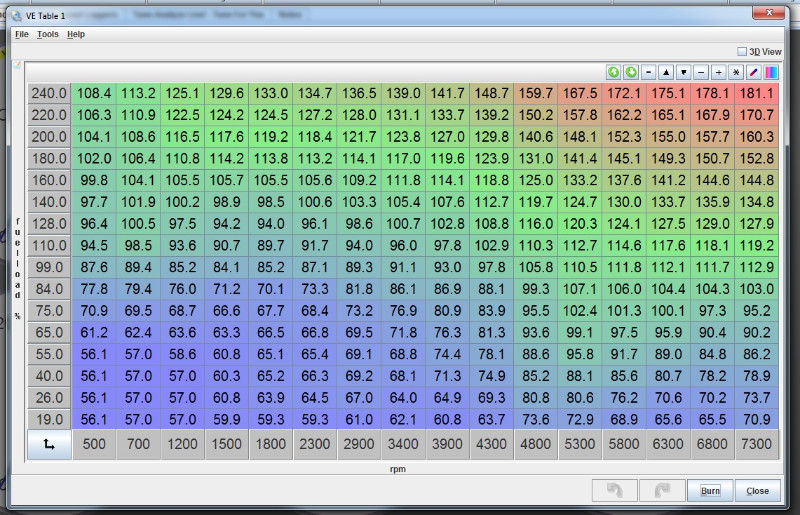Select cell with value 116.0
The image size is (800, 515).
(x=536, y=224)
